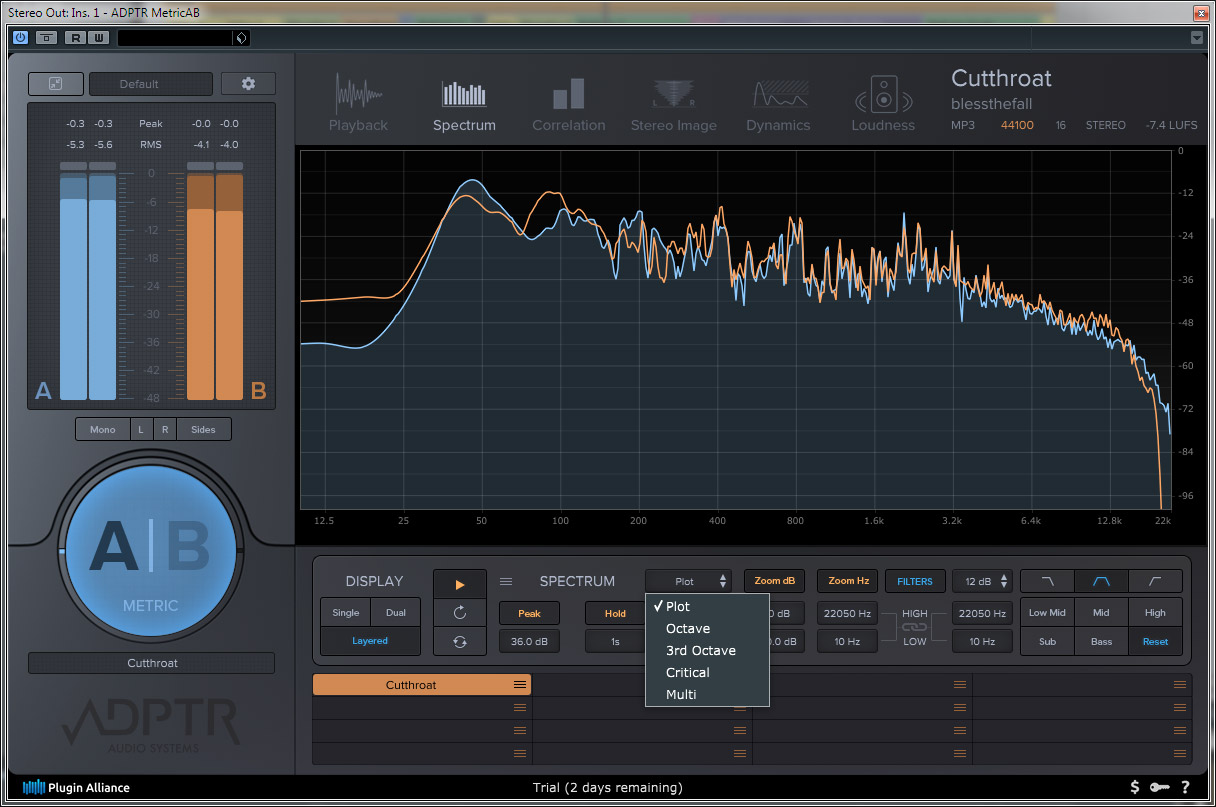Screen dimensions: 1216x807
Task: Open the Correlation tab
Action: (569, 105)
